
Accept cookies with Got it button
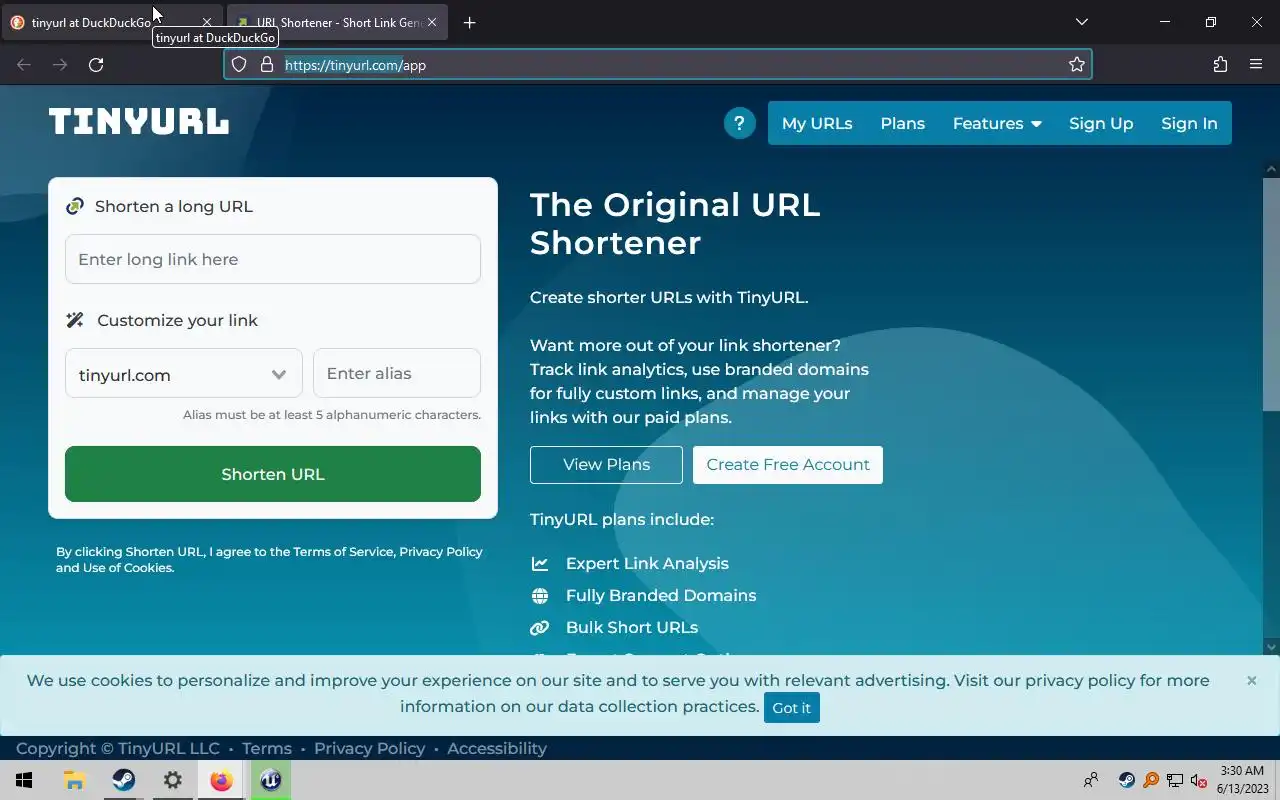(x=791, y=707)
